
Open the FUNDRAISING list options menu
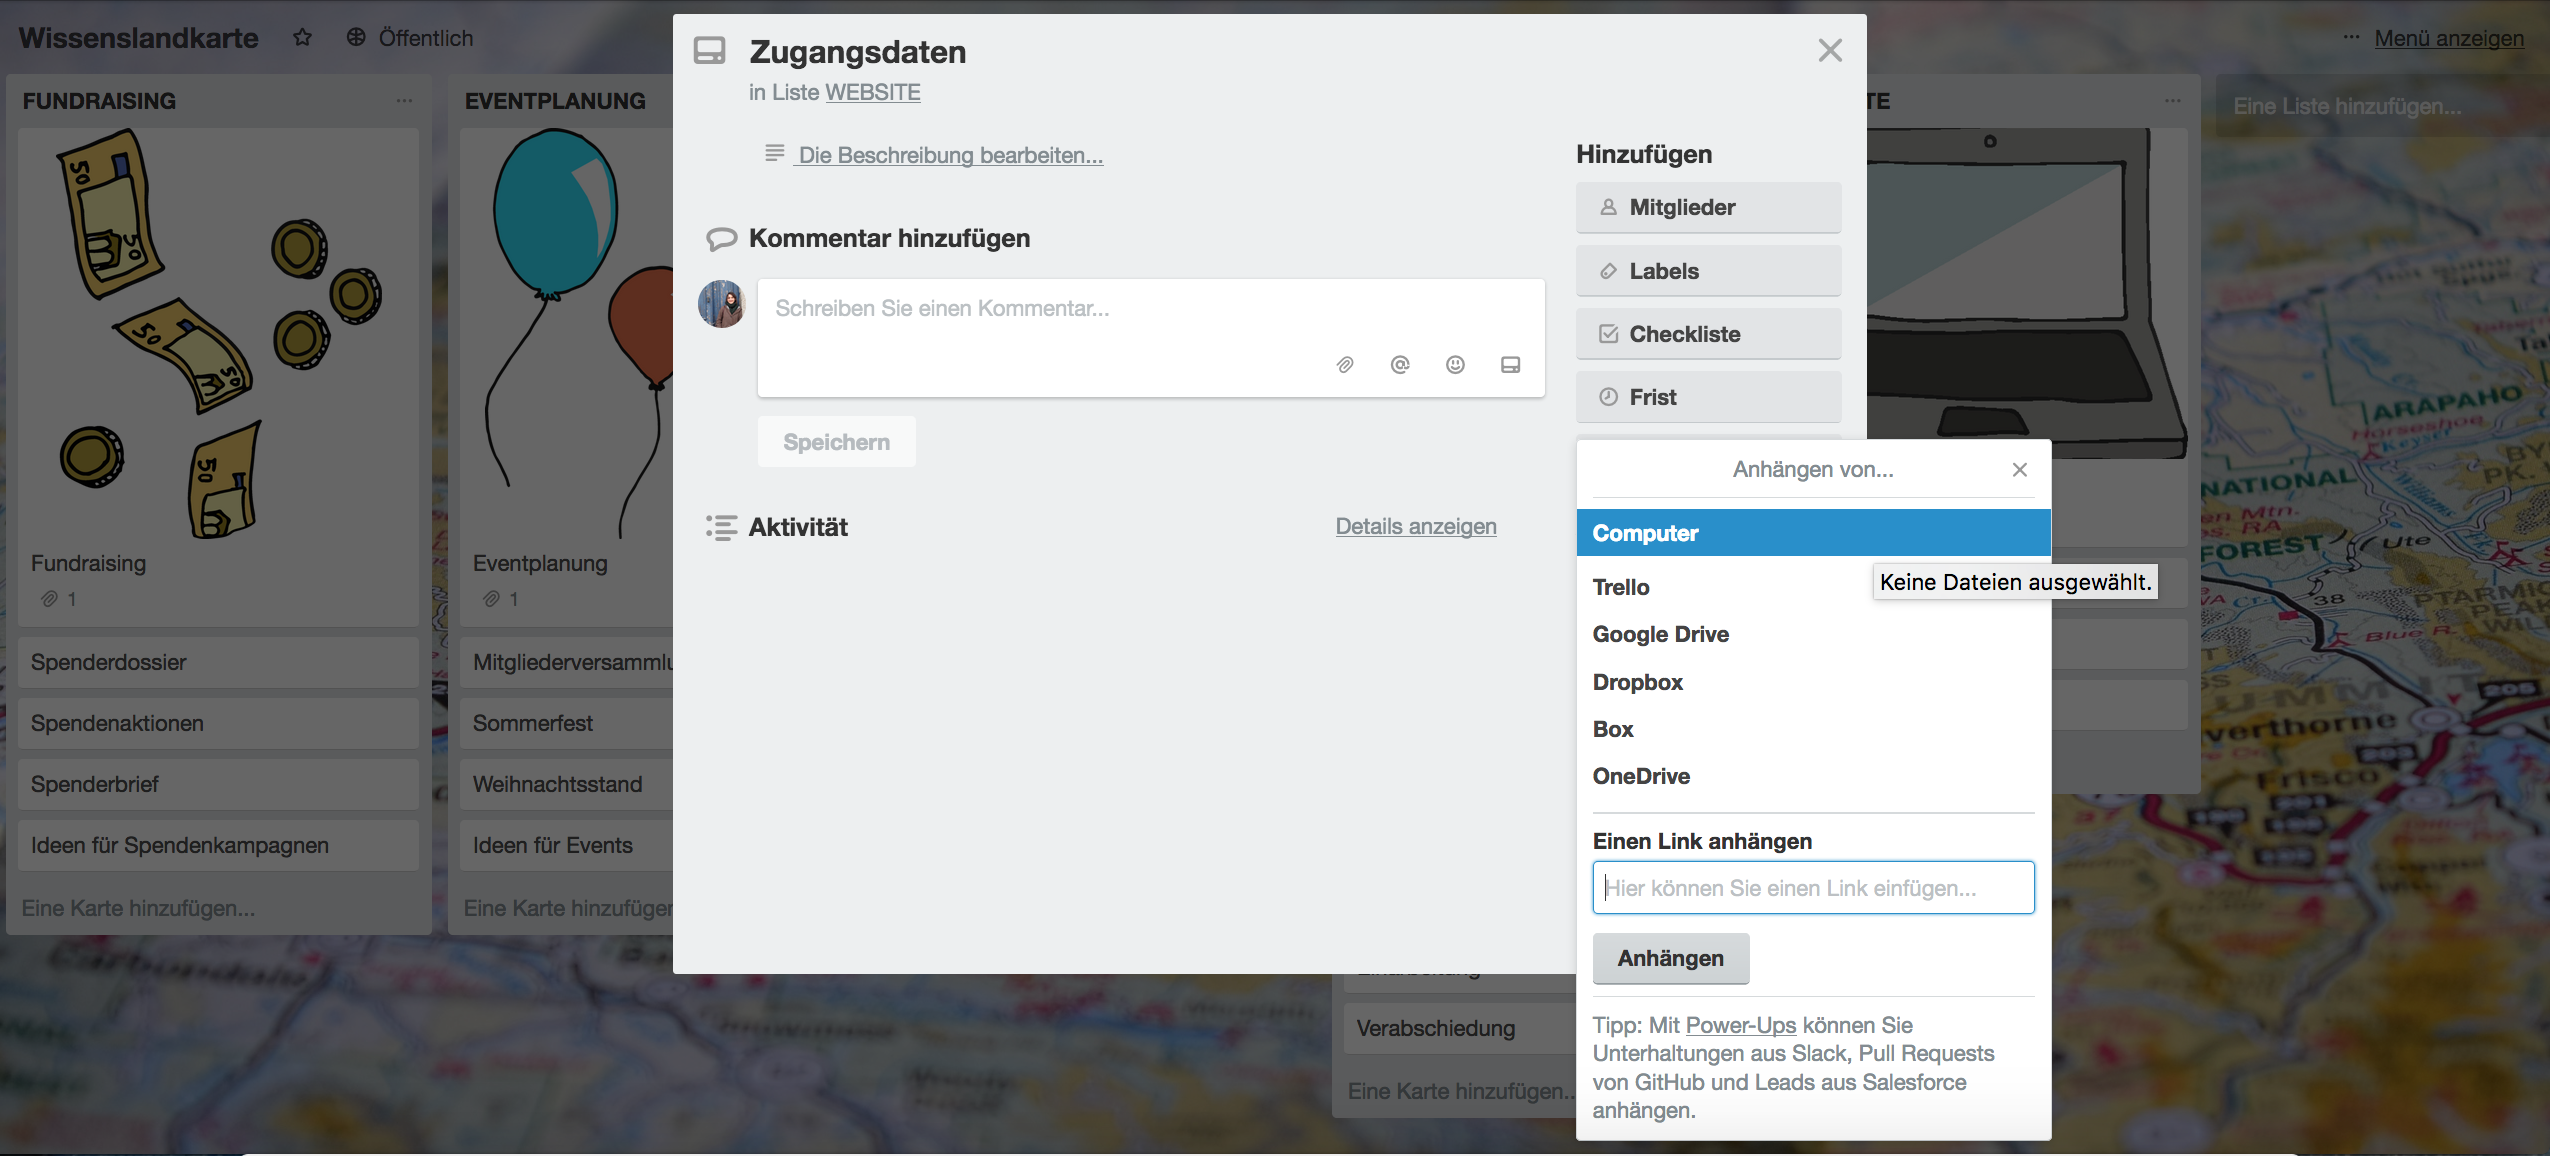click(404, 101)
